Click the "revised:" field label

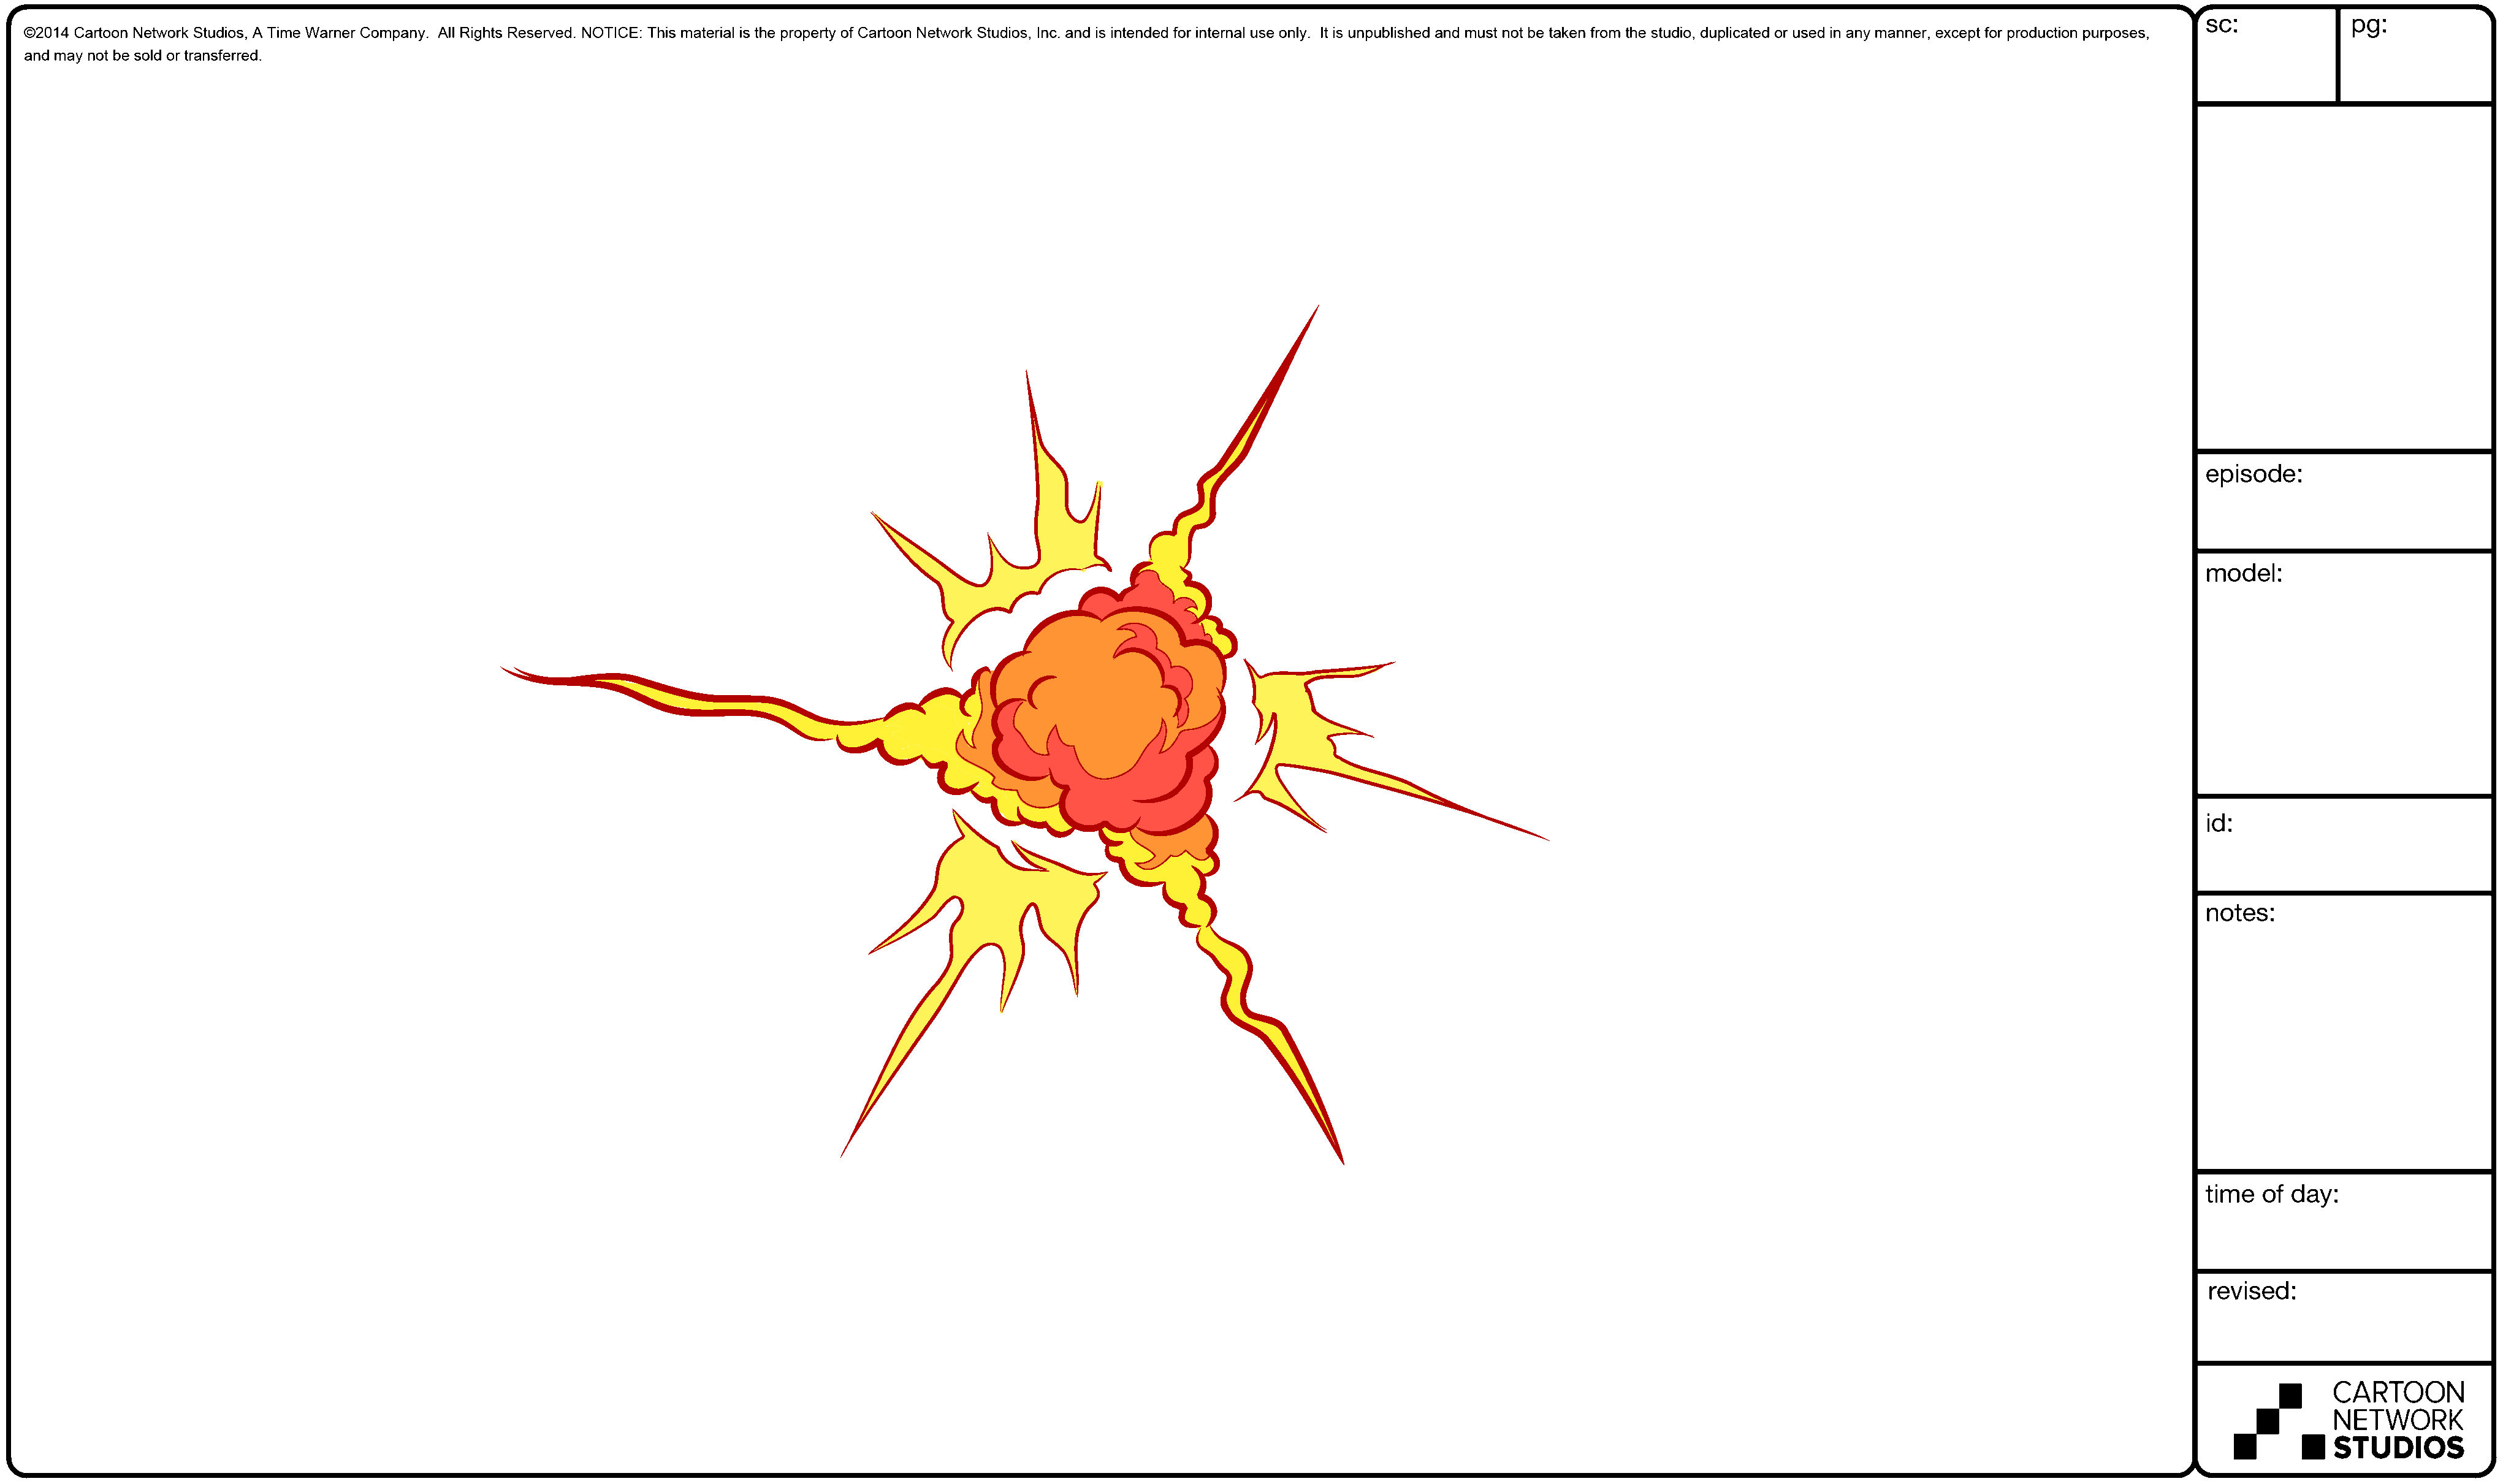pyautogui.click(x=2252, y=1291)
